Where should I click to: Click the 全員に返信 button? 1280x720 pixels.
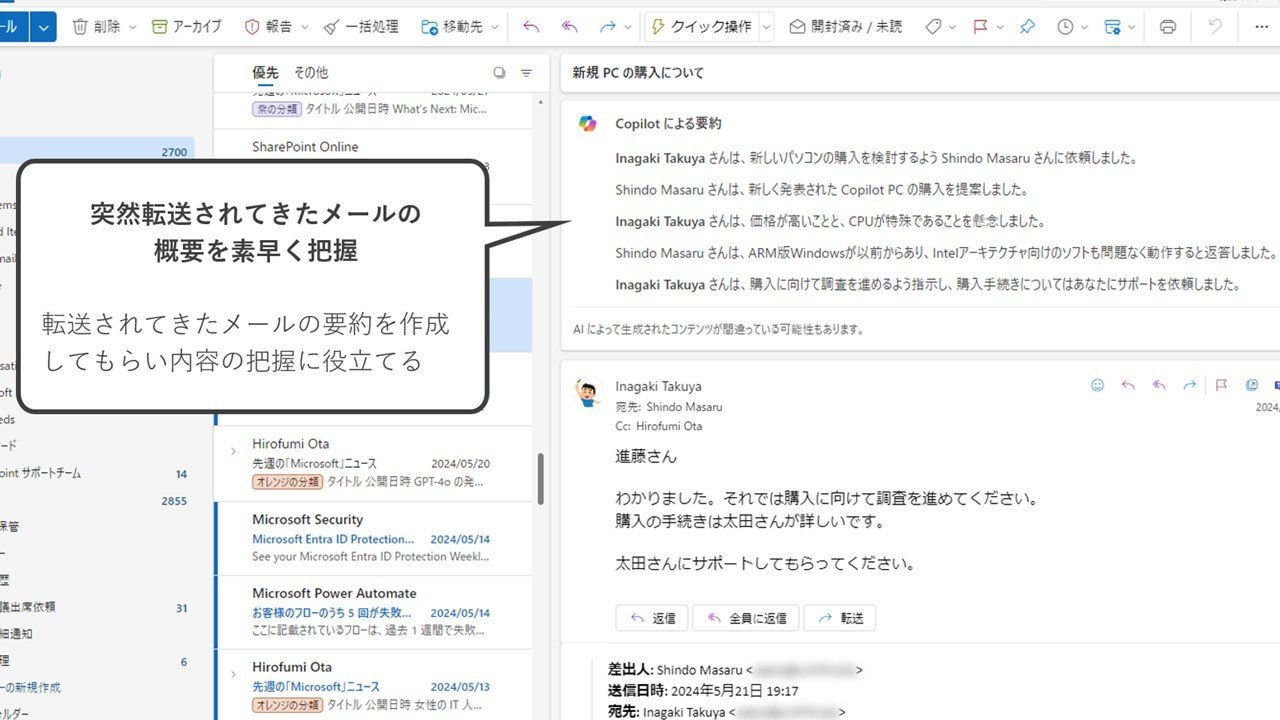pos(746,618)
